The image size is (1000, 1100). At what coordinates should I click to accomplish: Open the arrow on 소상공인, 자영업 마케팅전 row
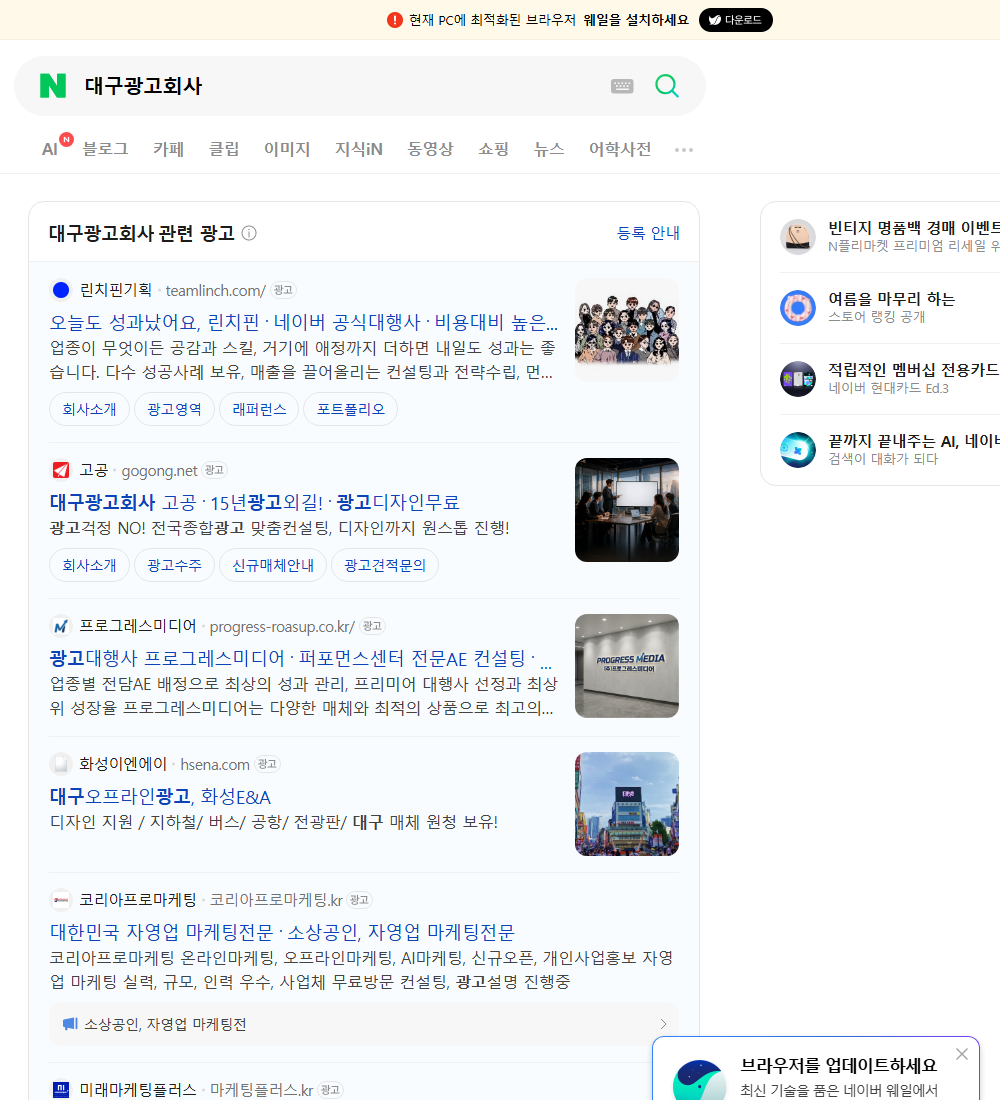tap(663, 1024)
